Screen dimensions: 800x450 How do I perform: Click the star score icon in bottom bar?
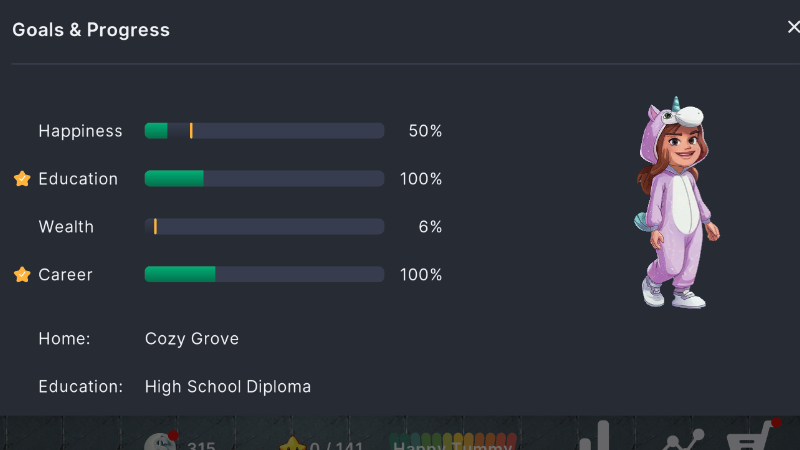(291, 444)
